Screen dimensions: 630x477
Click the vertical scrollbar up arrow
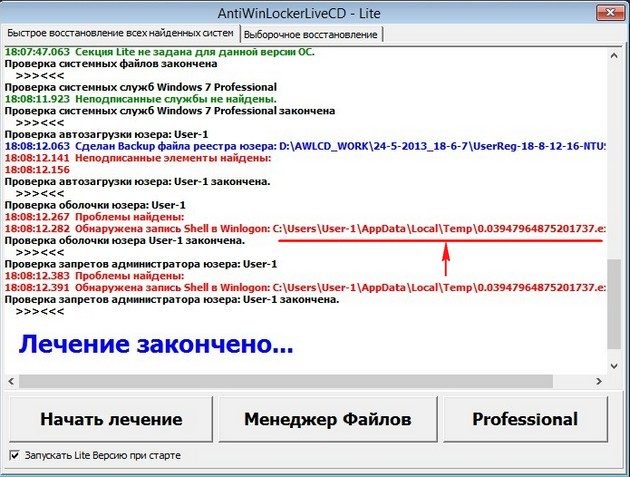click(x=614, y=56)
